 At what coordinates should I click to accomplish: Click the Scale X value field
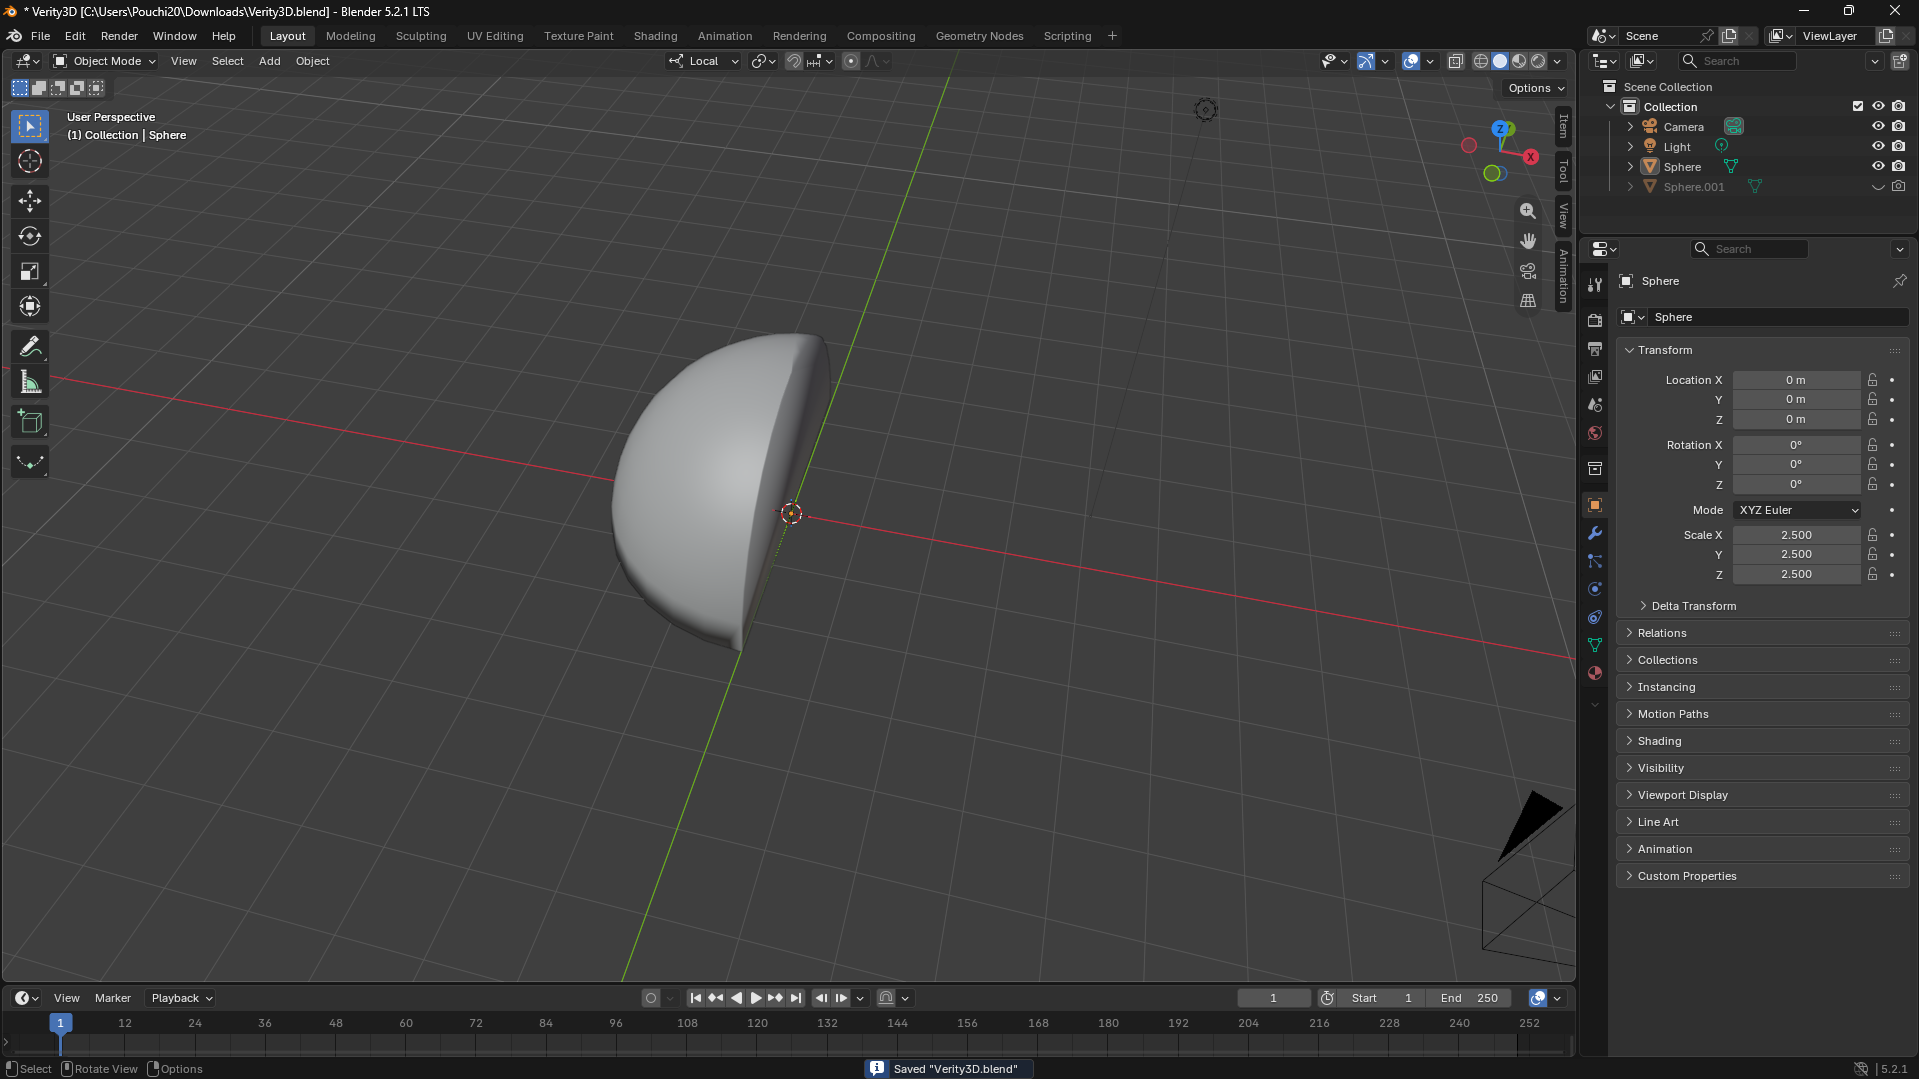click(1796, 535)
